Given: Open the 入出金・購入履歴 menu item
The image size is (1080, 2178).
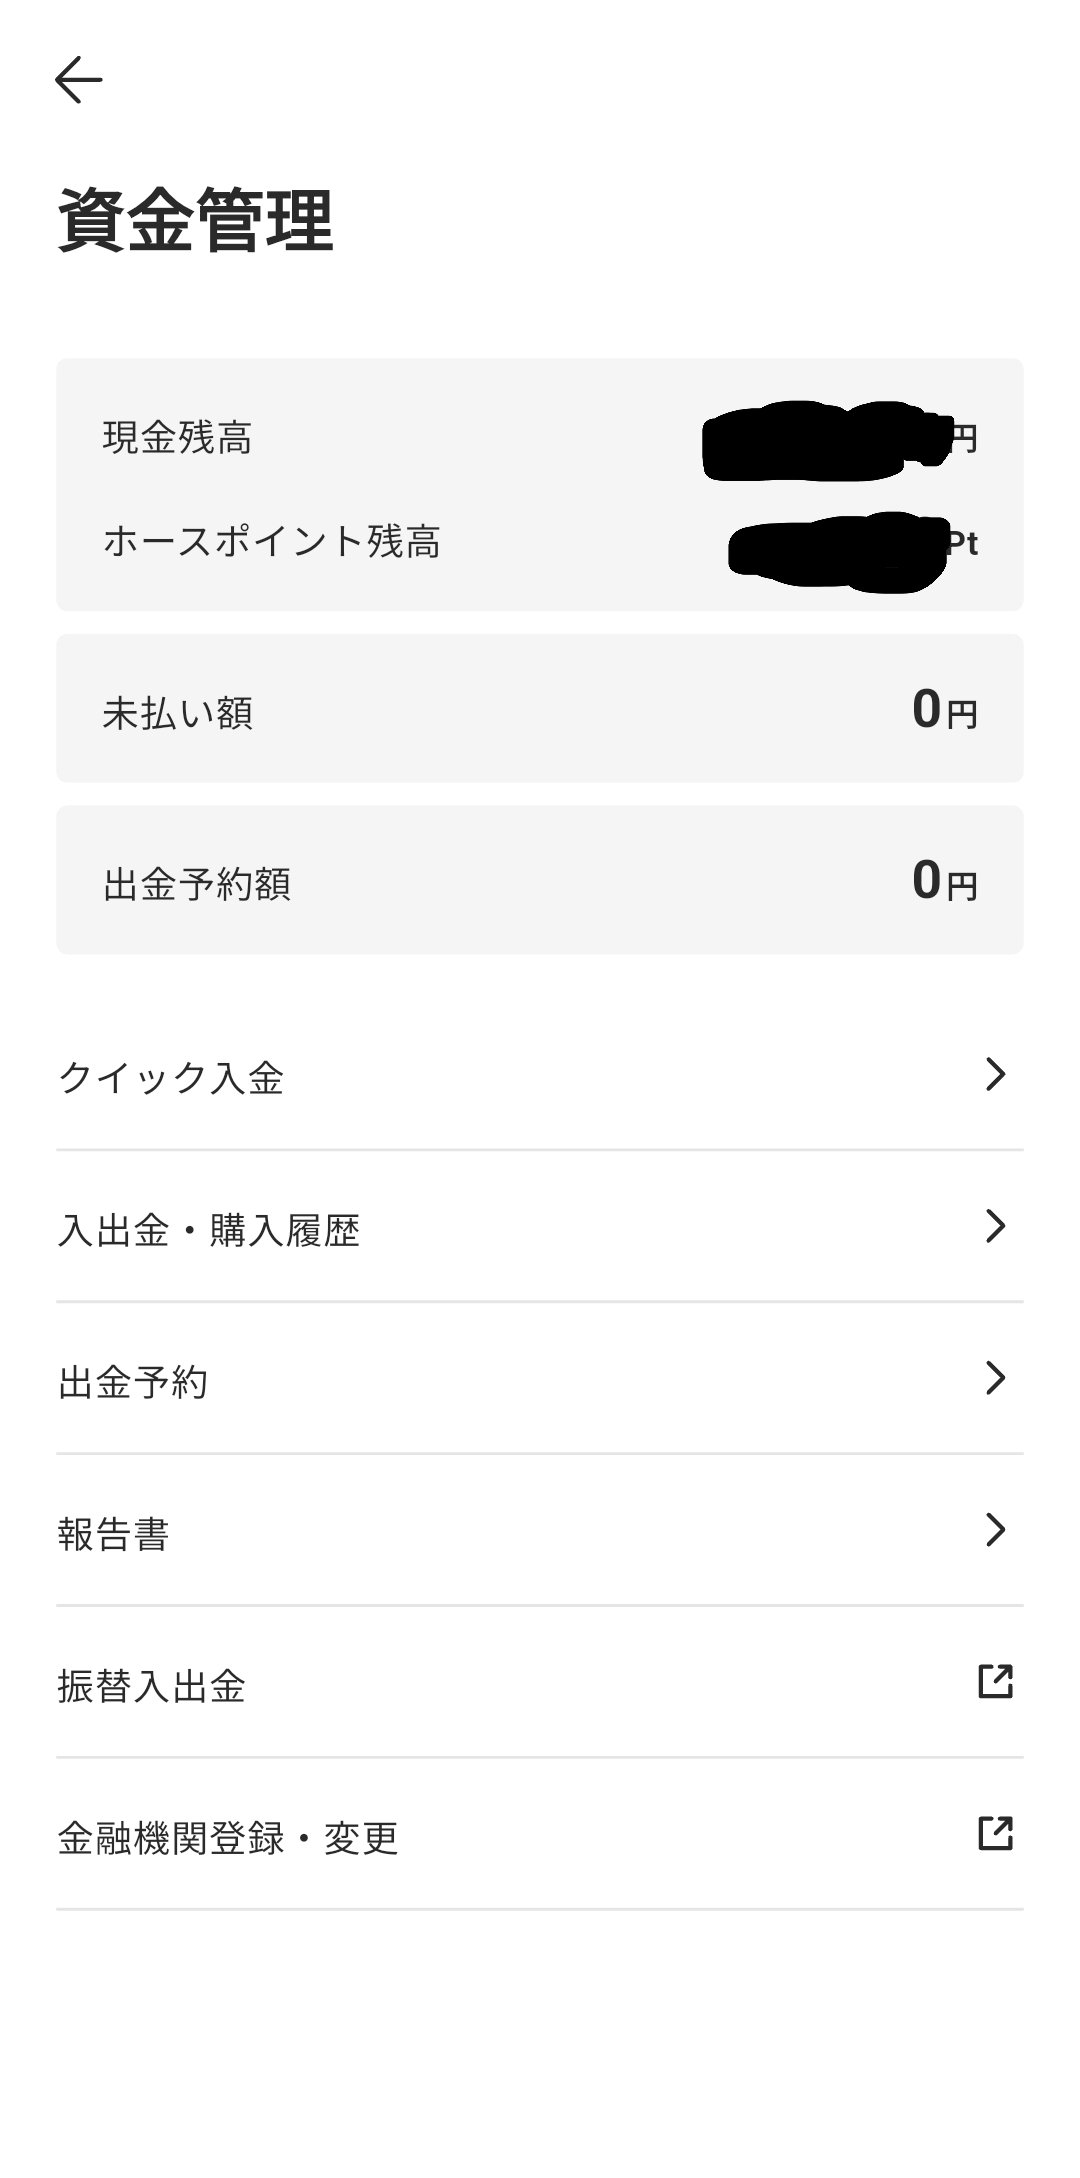Looking at the screenshot, I should 209,1230.
